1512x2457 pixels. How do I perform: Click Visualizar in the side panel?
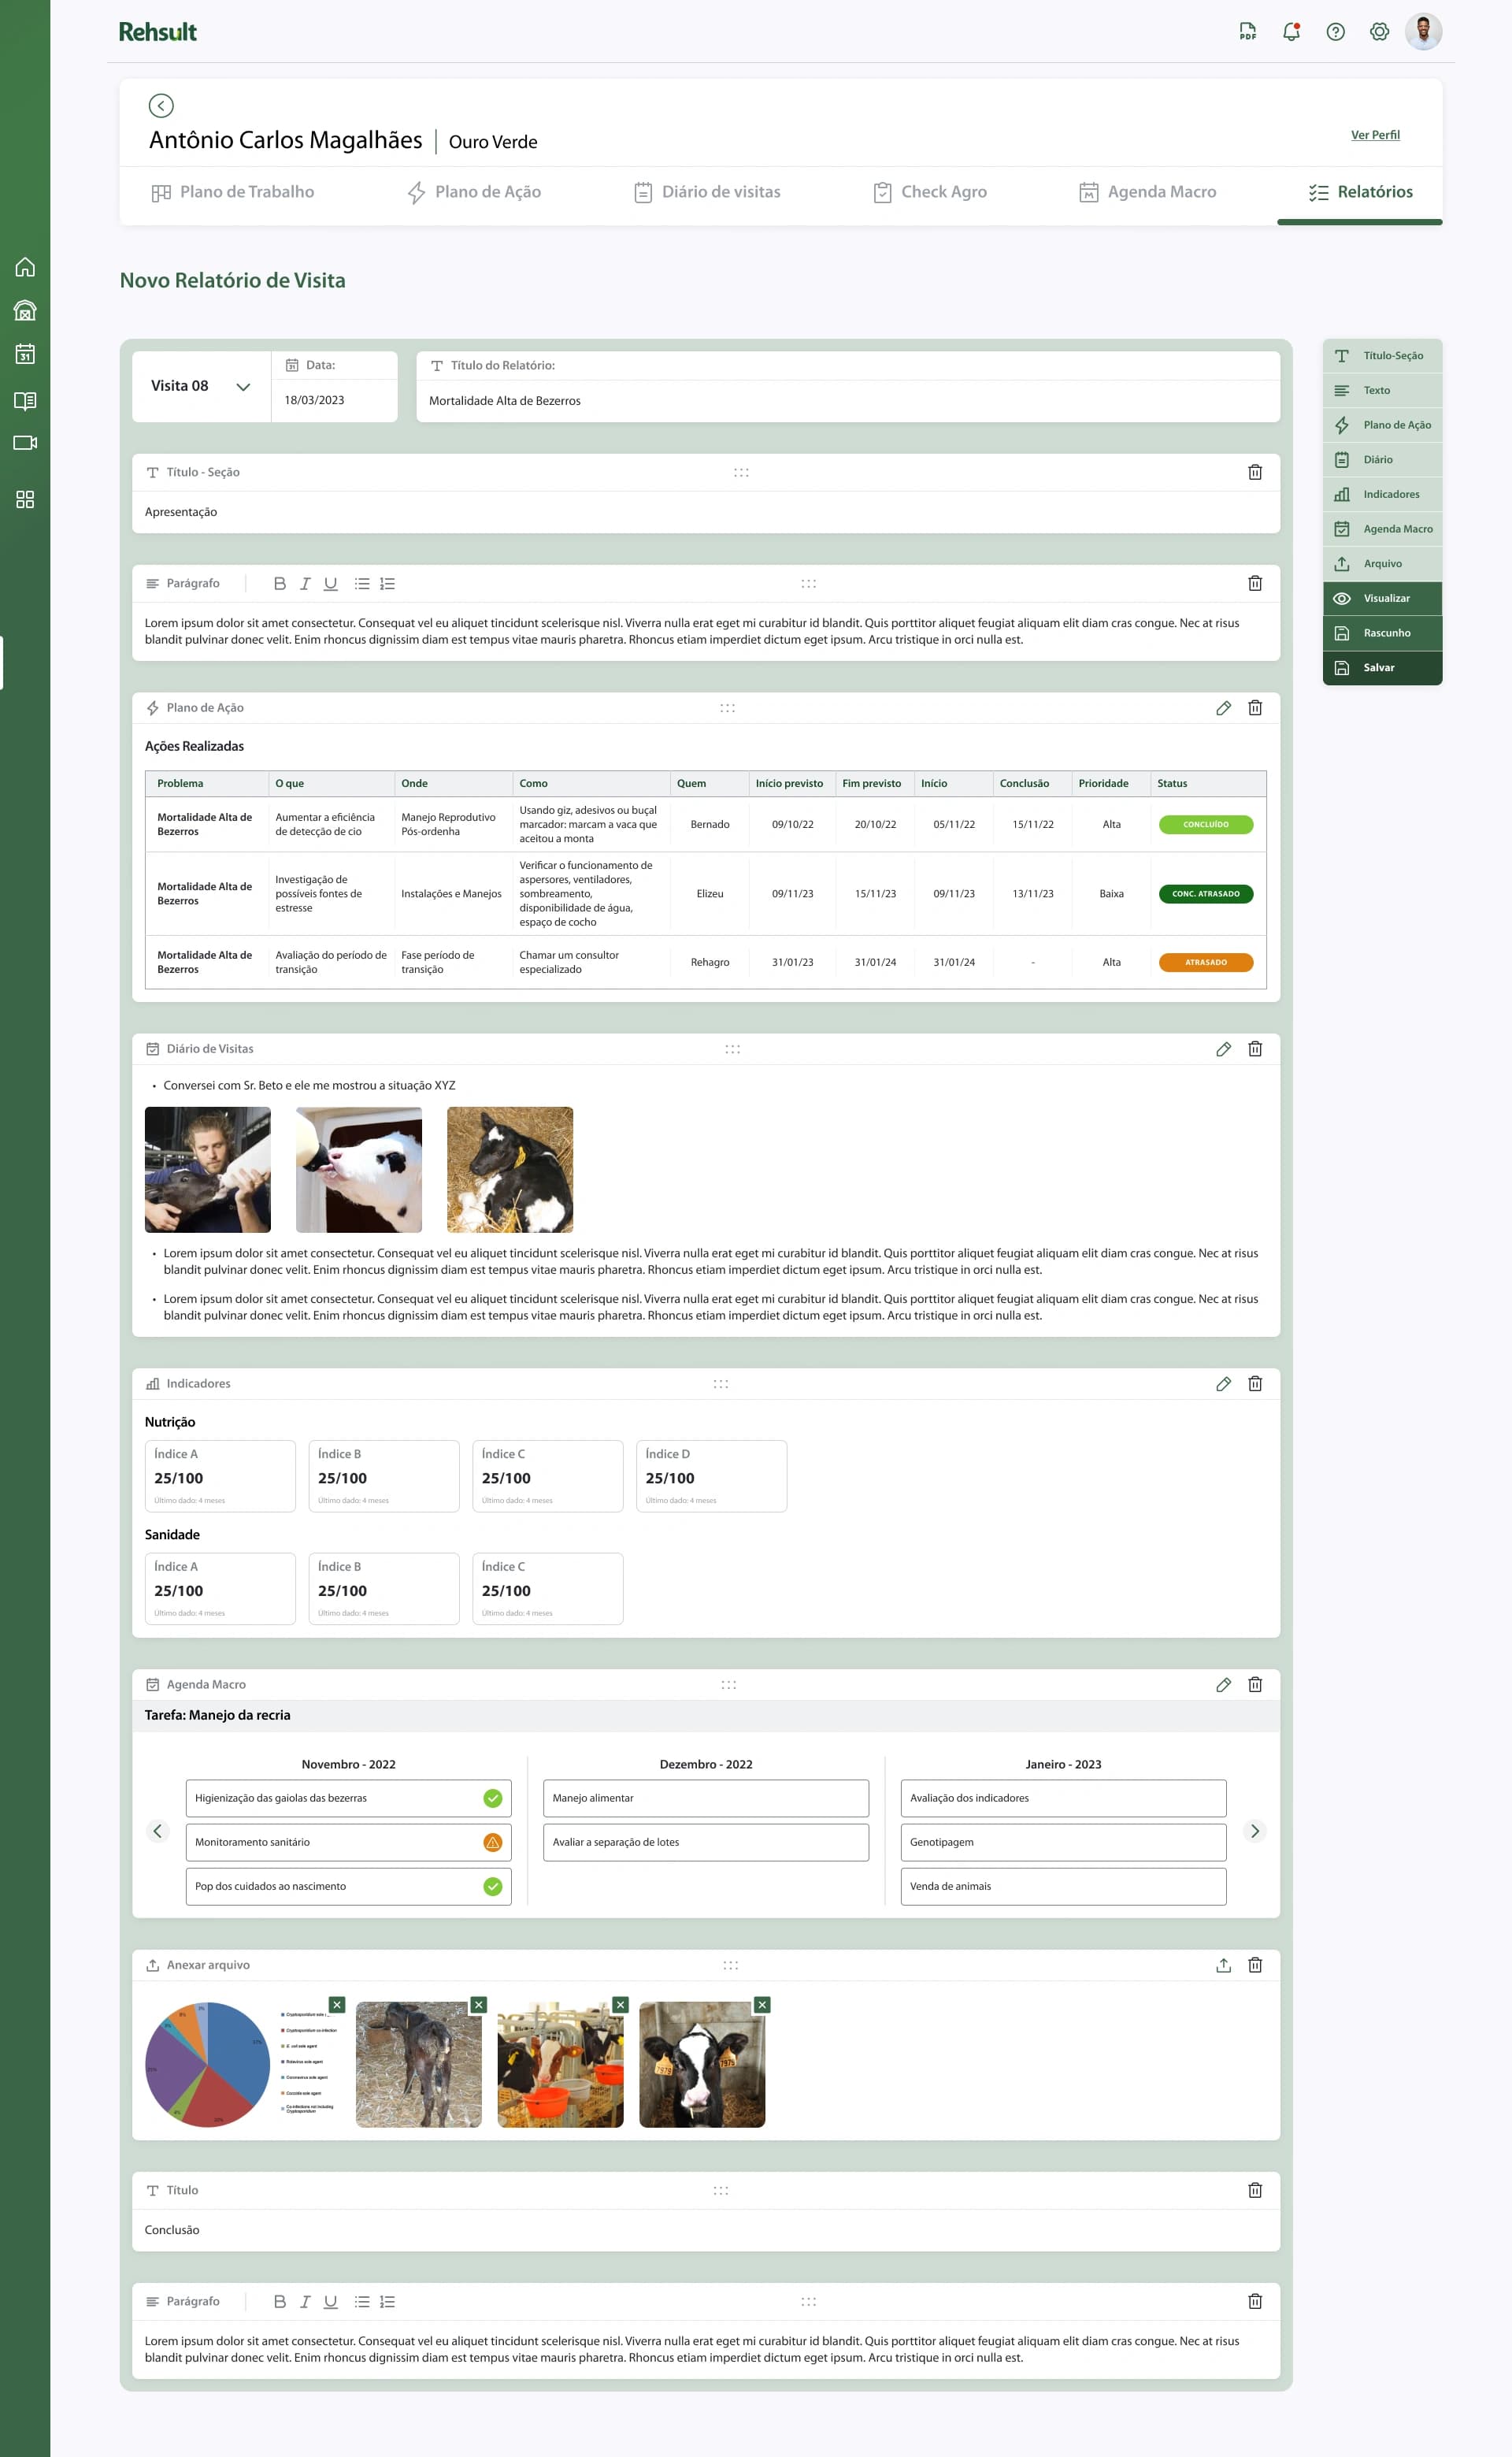tap(1382, 598)
